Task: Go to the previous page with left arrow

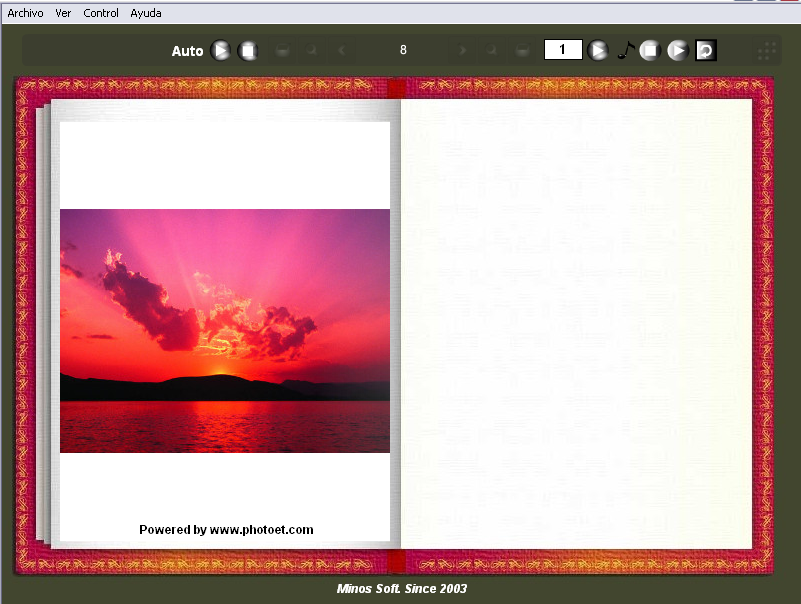Action: [x=342, y=50]
